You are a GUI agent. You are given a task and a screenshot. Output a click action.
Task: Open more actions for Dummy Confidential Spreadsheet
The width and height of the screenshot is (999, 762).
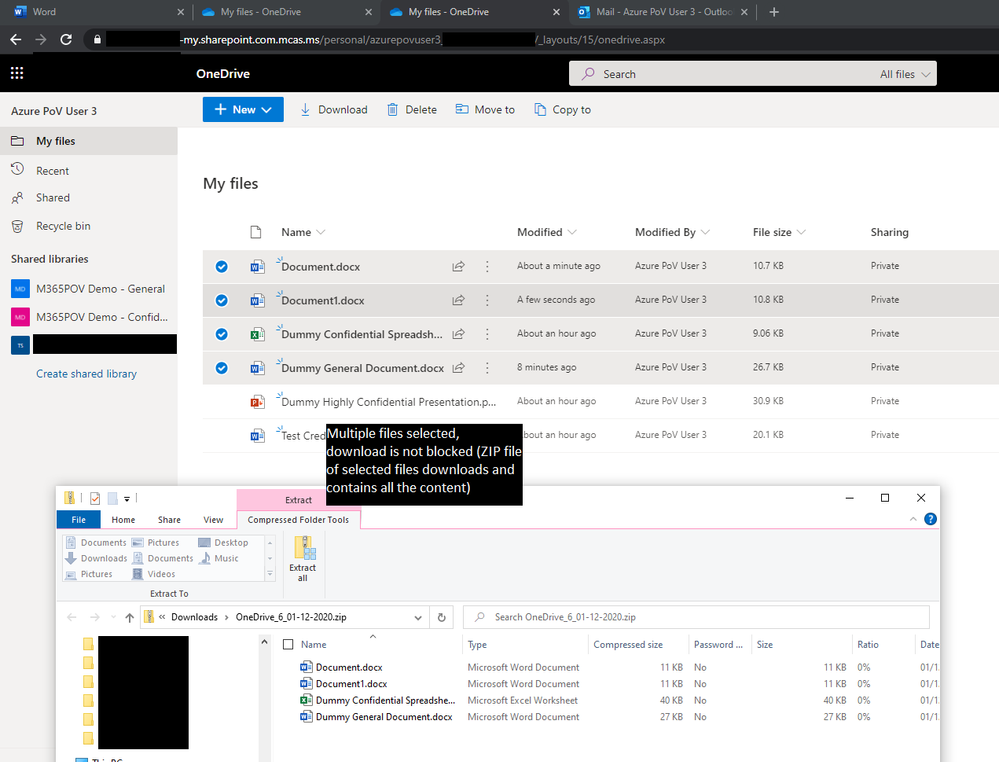[487, 334]
